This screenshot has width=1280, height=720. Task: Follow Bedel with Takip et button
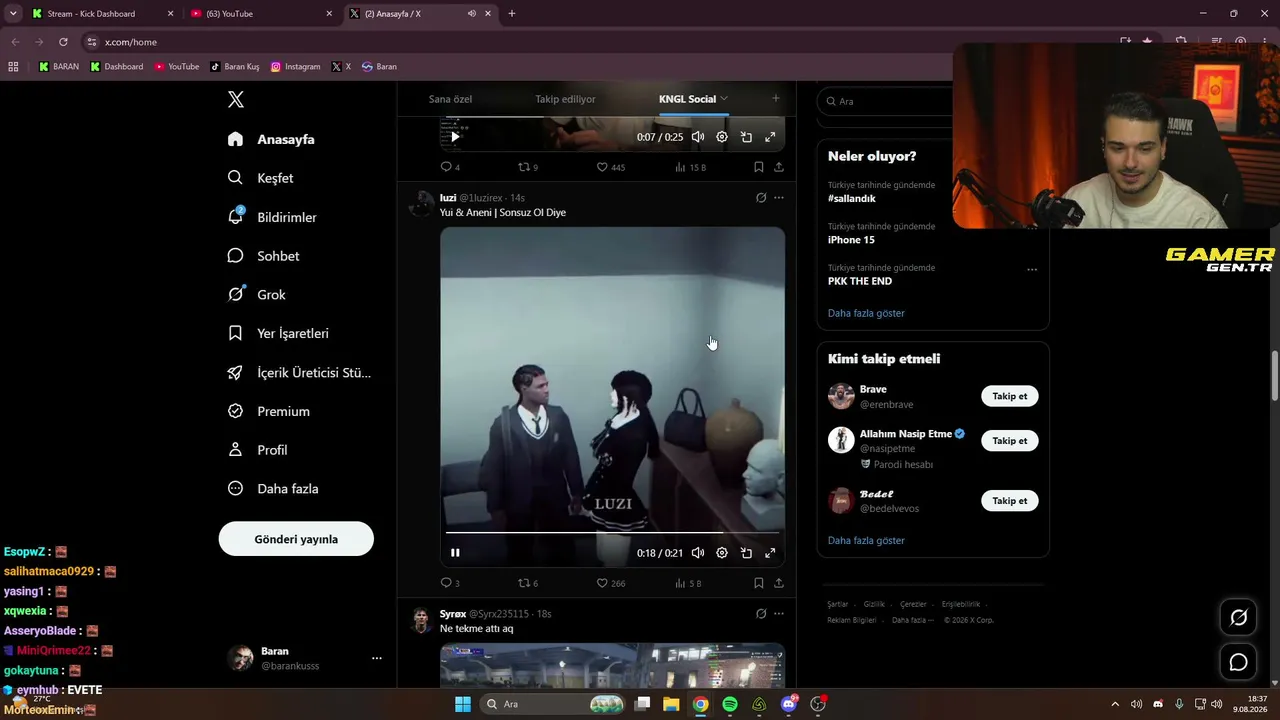click(x=1010, y=501)
